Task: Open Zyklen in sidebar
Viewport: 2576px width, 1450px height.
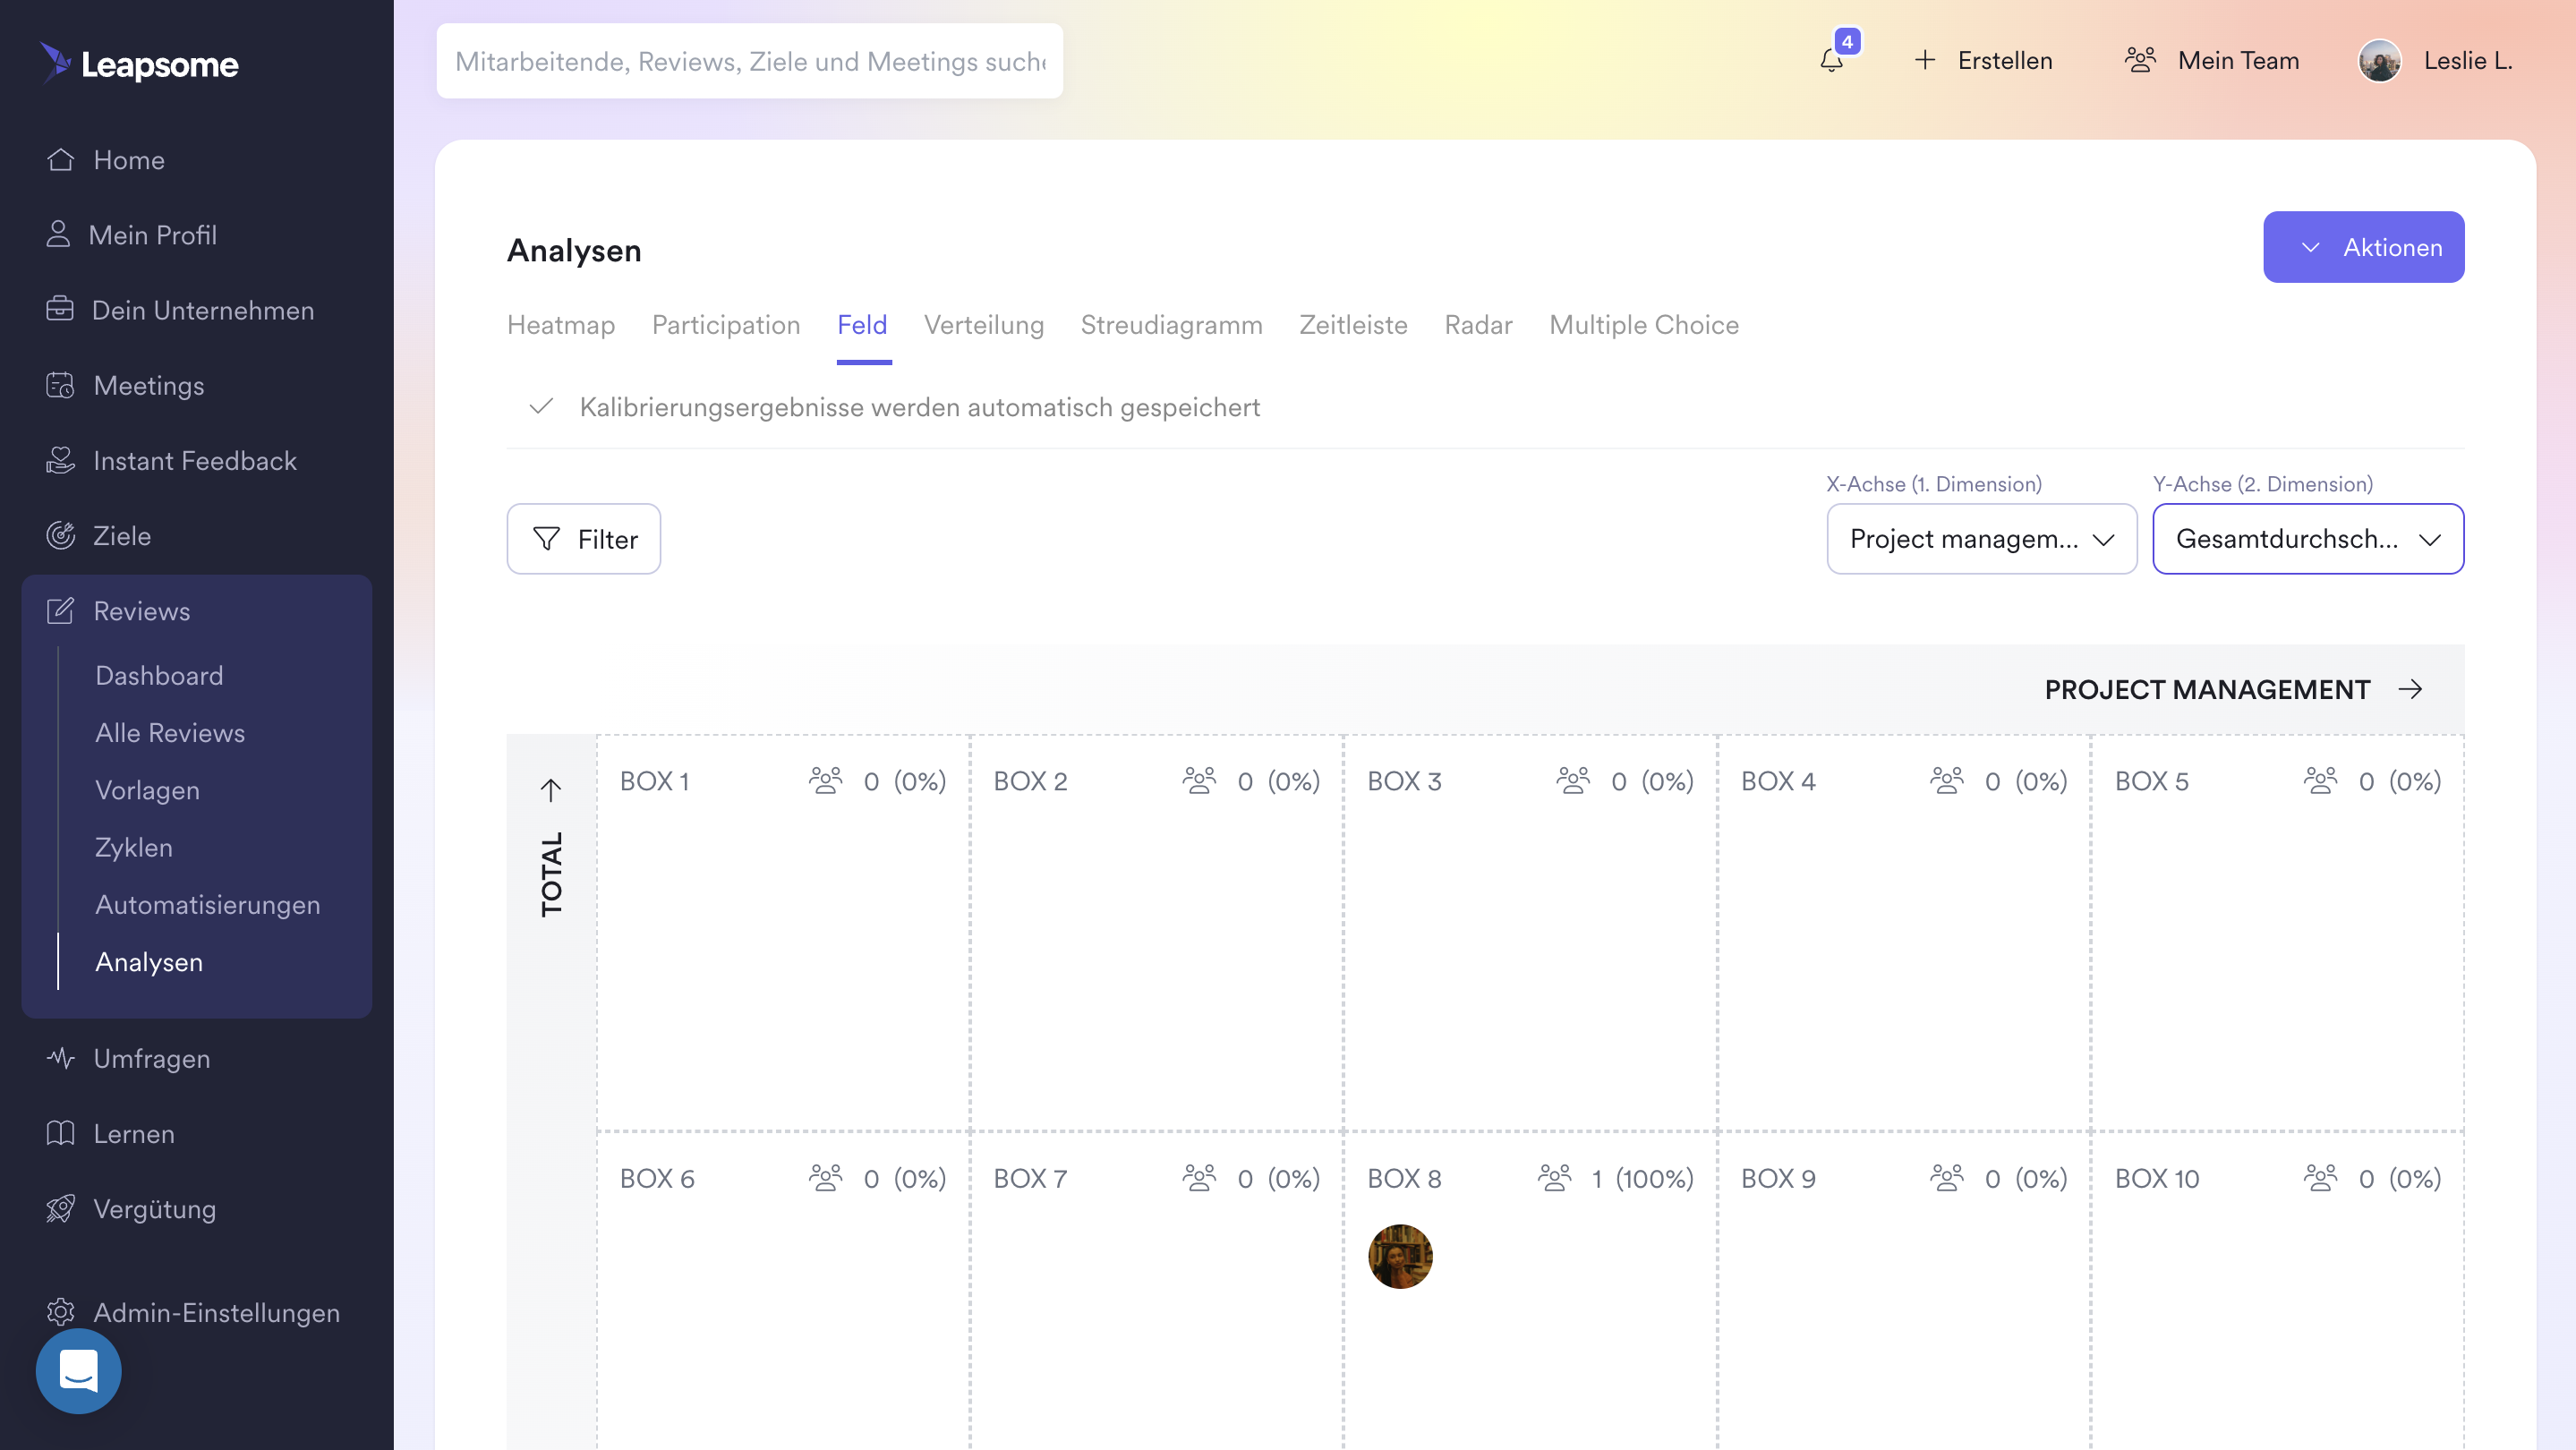Action: (133, 847)
